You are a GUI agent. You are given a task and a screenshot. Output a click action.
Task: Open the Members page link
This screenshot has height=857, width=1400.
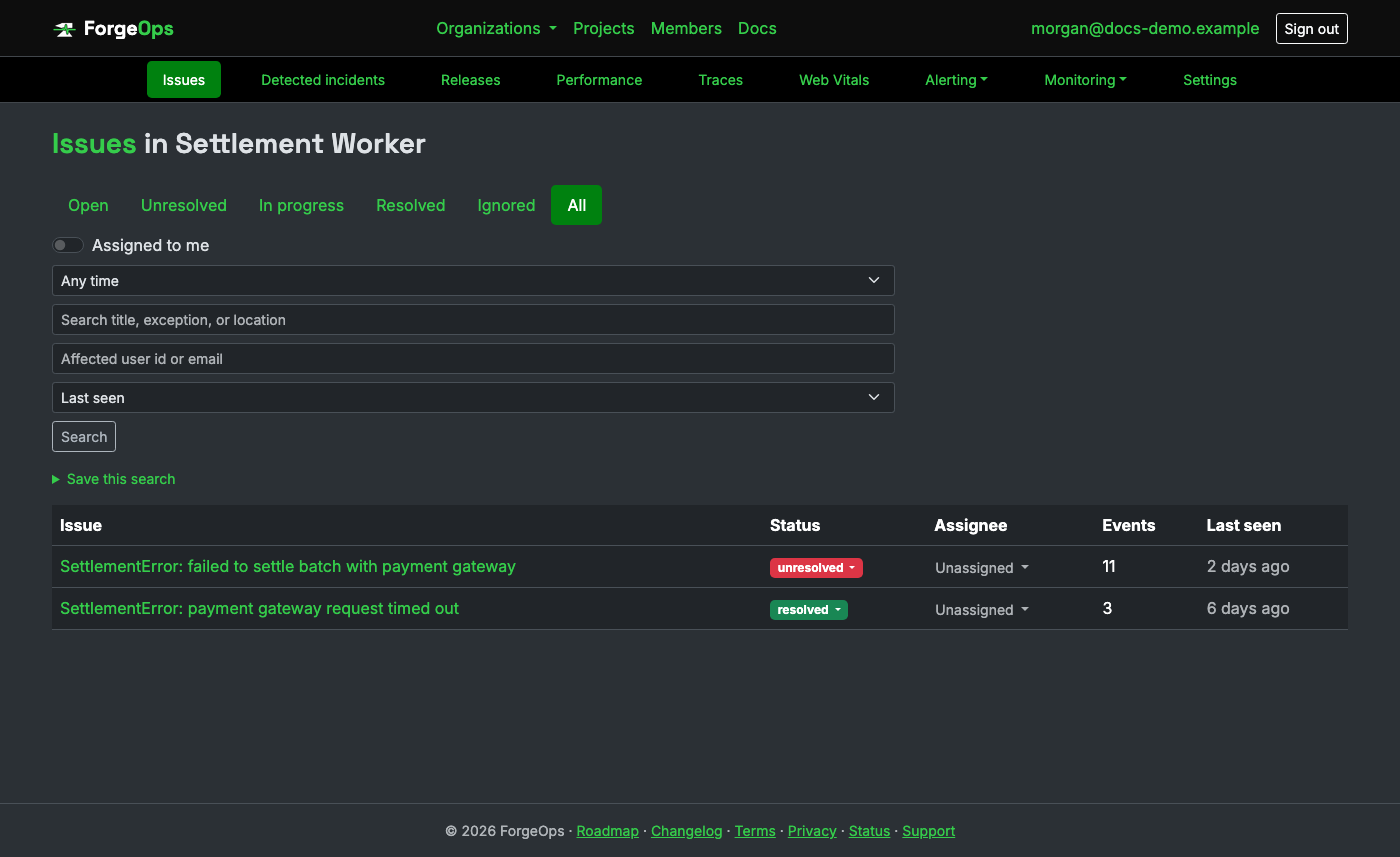pyautogui.click(x=686, y=28)
